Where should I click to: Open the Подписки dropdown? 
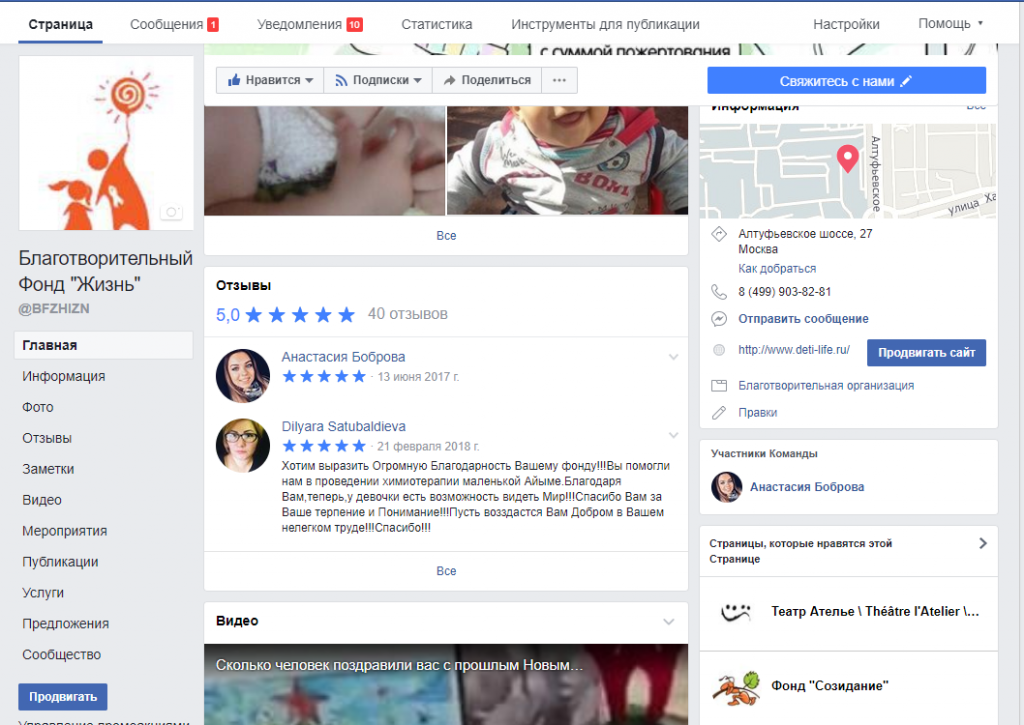tap(378, 80)
